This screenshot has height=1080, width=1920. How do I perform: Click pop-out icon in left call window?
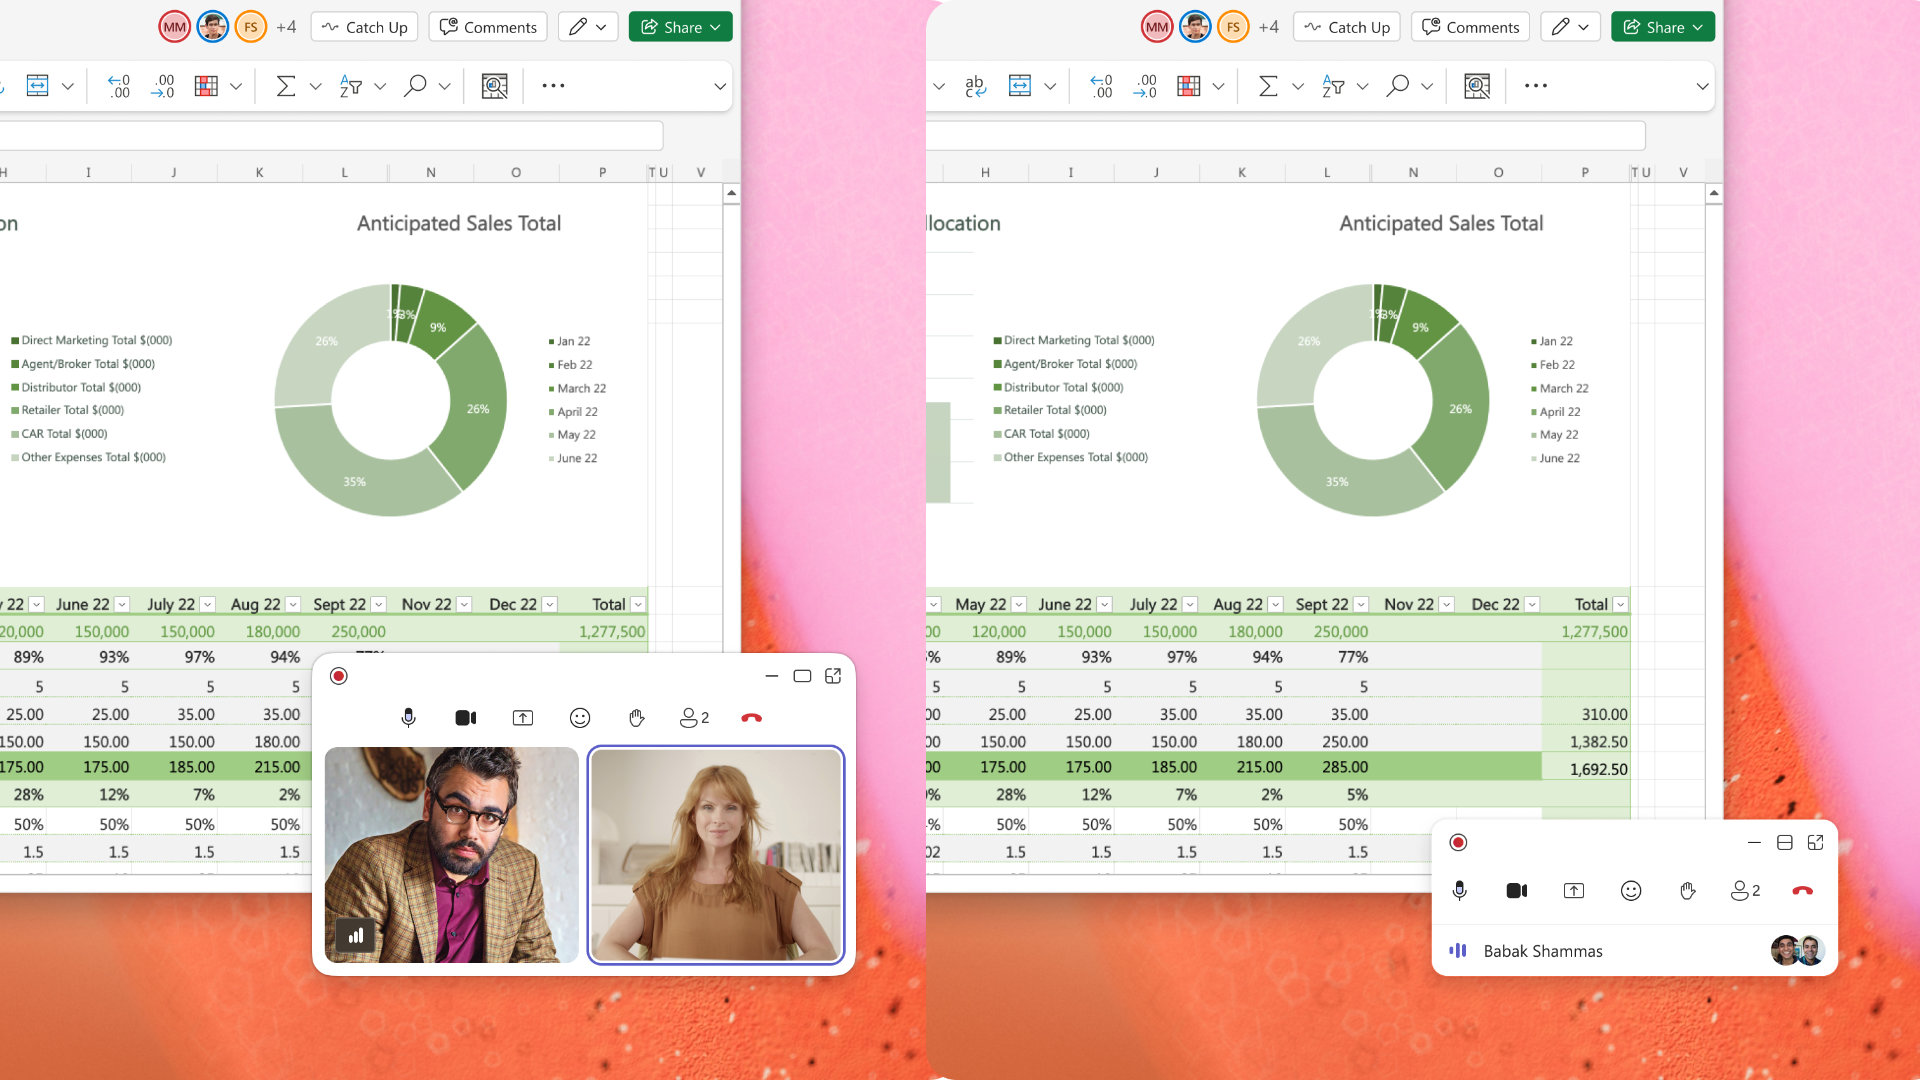(833, 677)
